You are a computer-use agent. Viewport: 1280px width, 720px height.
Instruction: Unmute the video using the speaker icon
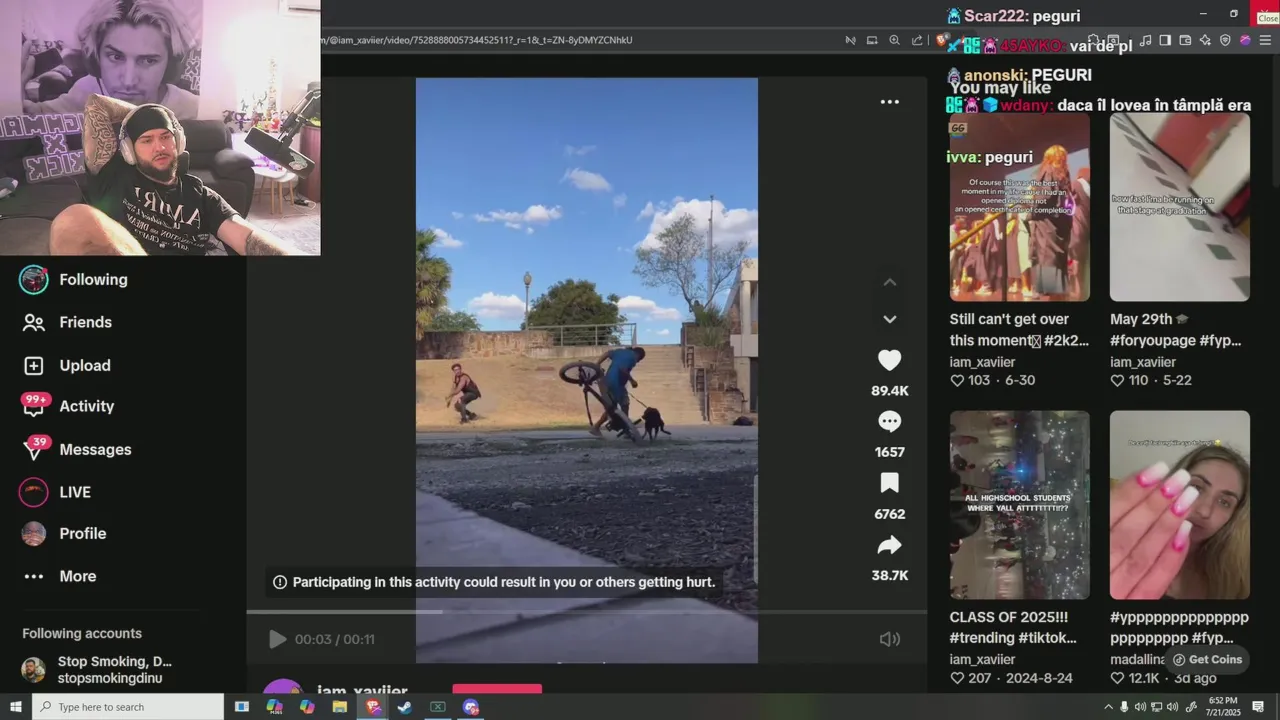(889, 639)
